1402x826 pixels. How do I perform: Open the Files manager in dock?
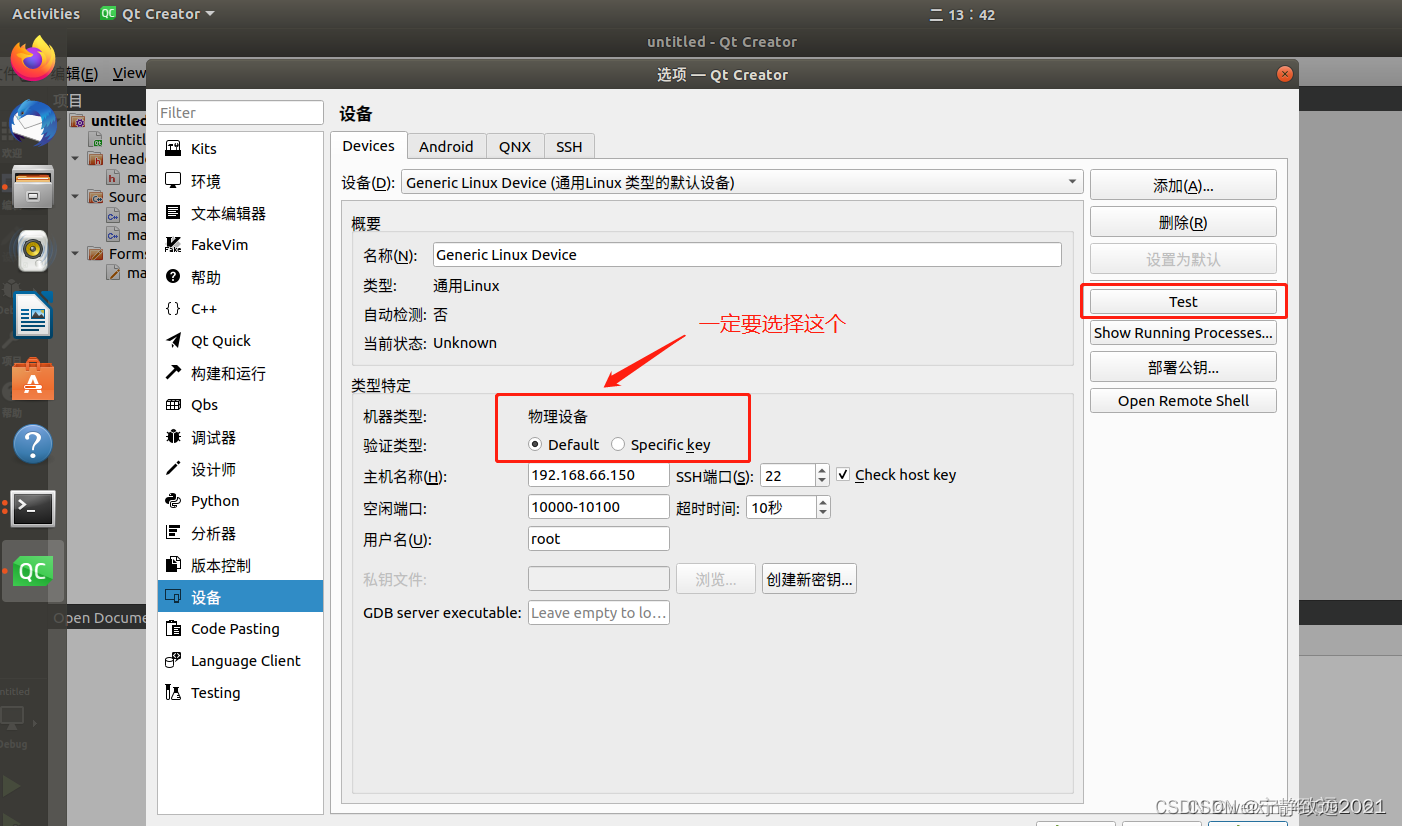click(x=33, y=186)
